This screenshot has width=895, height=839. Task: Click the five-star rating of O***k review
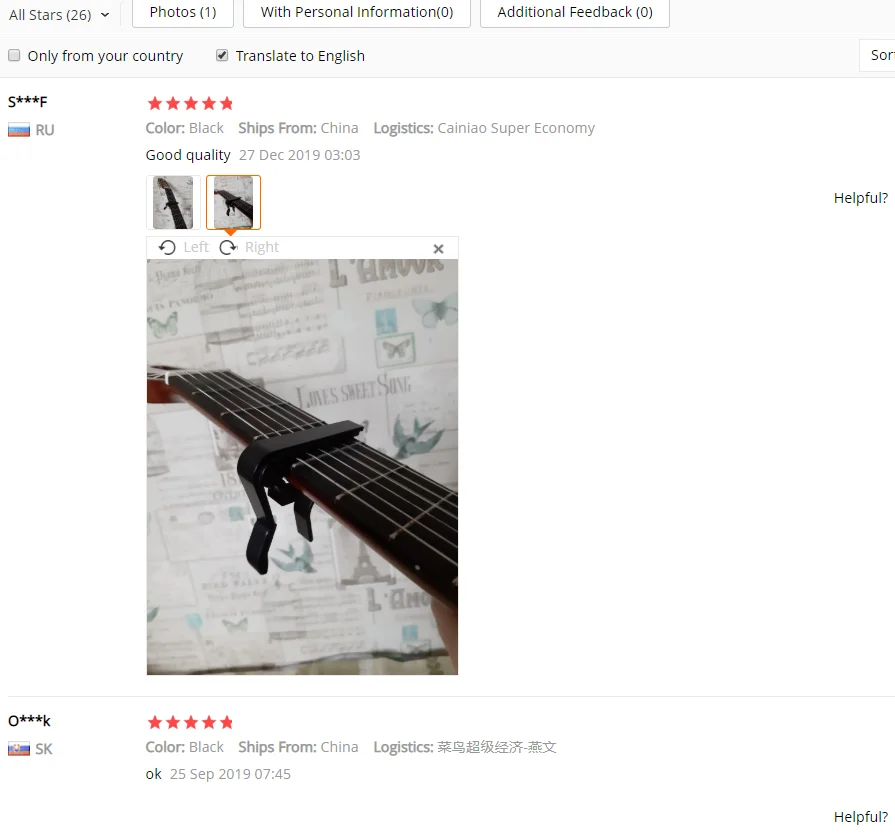click(190, 722)
